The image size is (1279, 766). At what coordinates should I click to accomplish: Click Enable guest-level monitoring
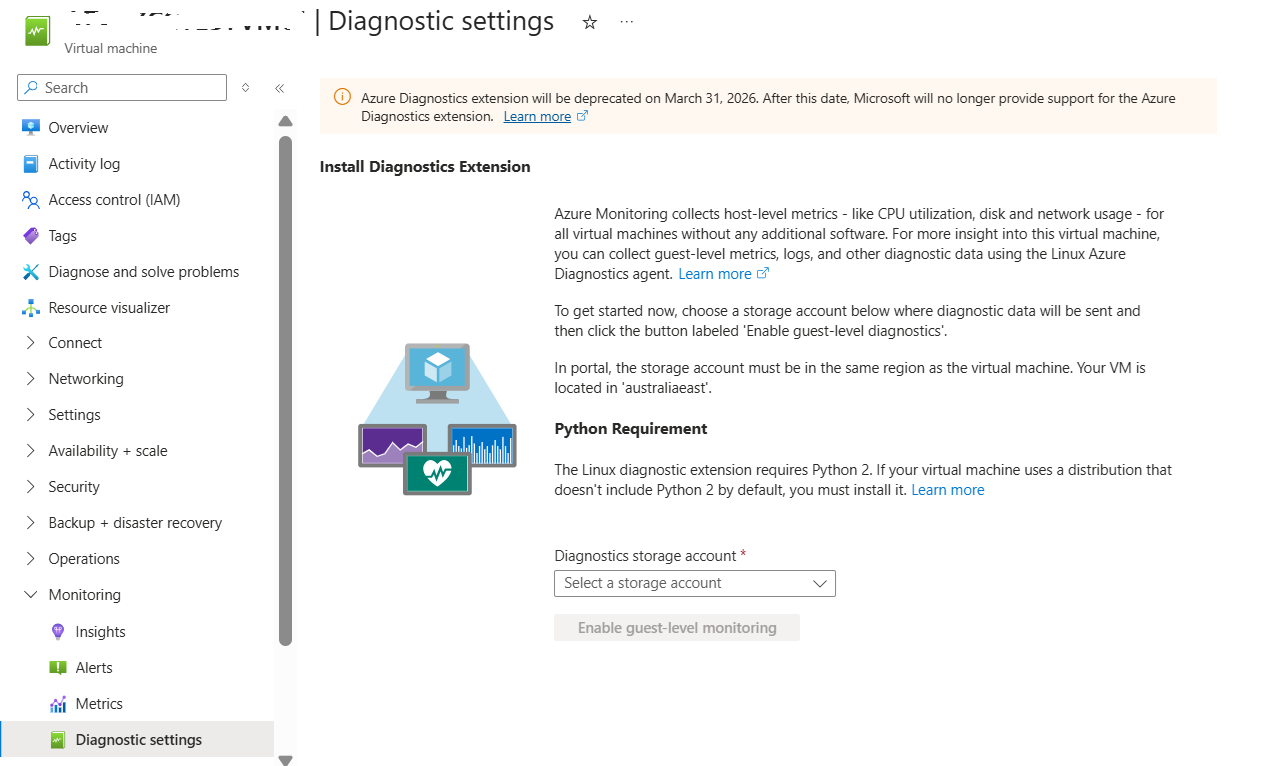[676, 627]
